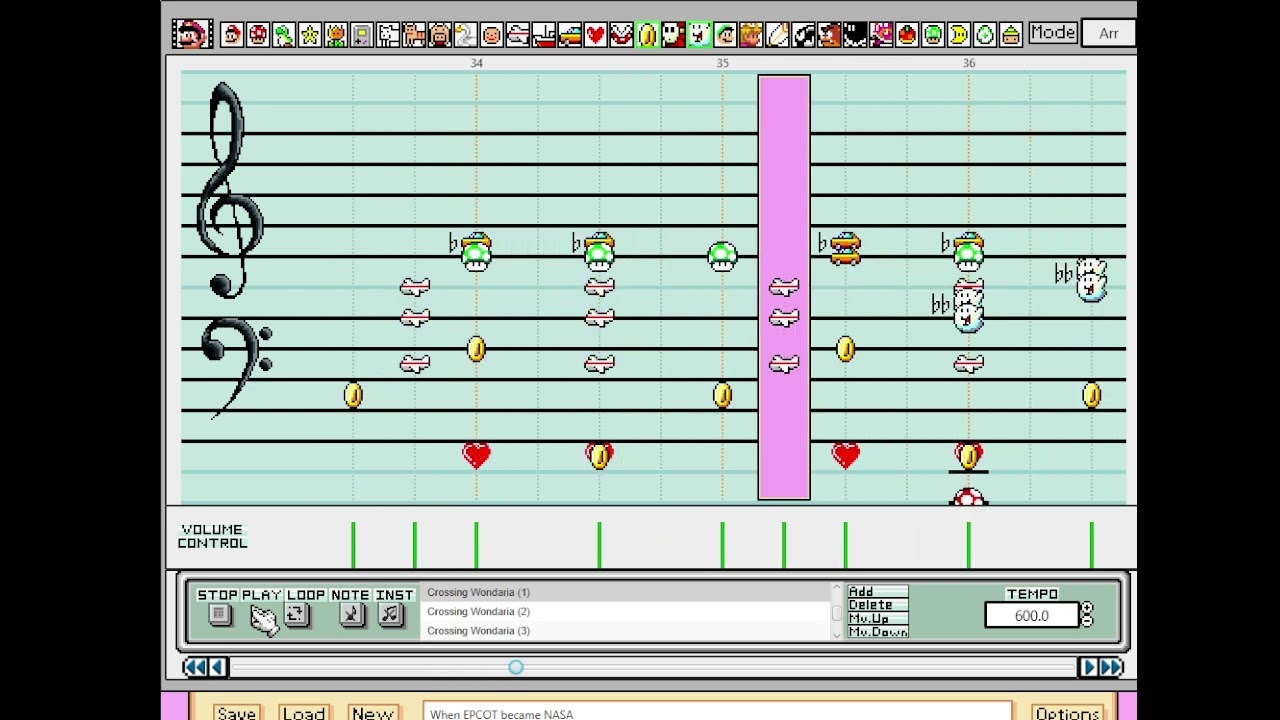
Task: Select the piranha plant instrument
Action: [622, 35]
